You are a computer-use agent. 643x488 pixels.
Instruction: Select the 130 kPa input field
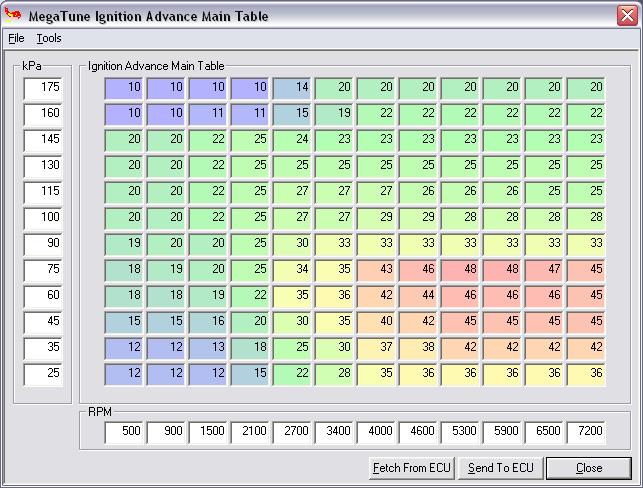pos(43,166)
